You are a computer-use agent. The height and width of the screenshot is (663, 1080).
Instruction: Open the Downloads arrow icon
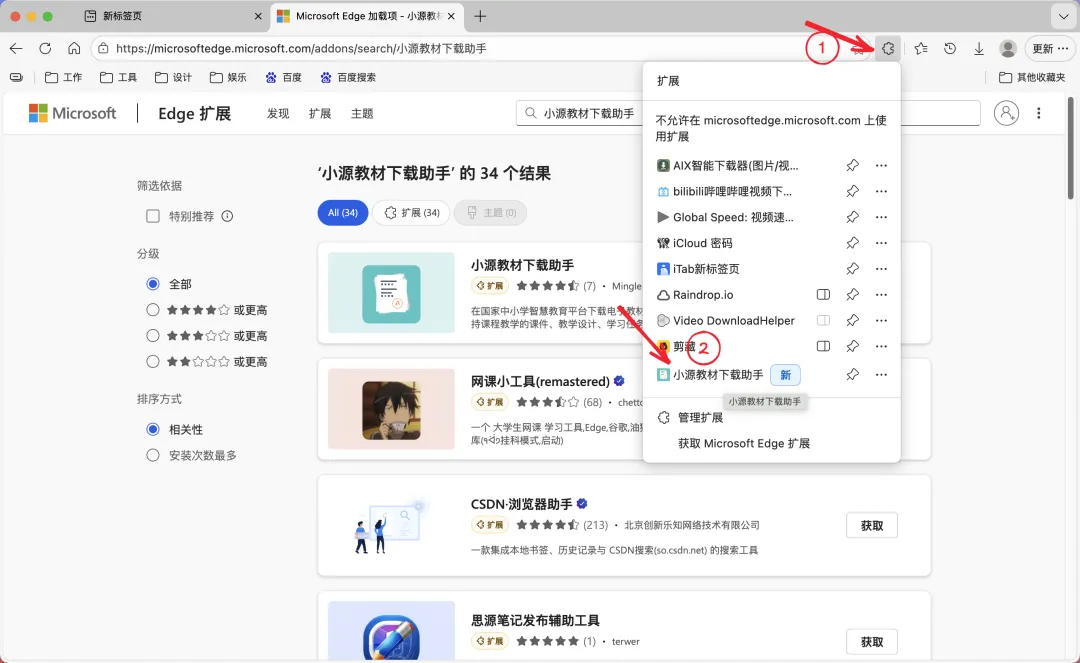point(979,48)
